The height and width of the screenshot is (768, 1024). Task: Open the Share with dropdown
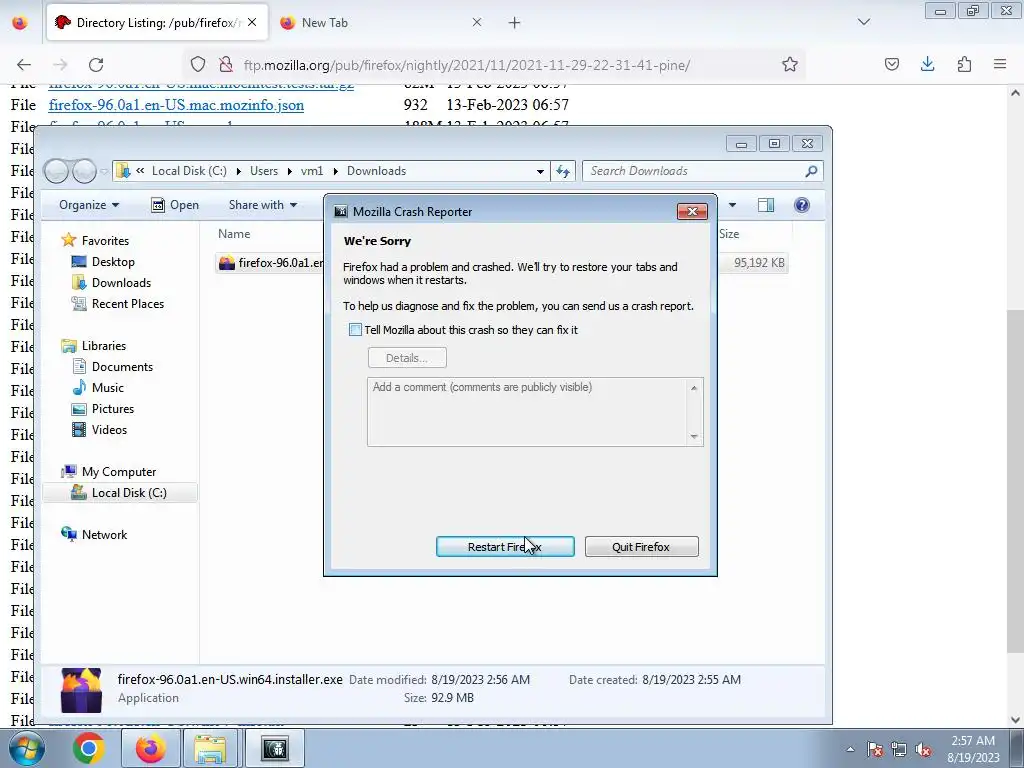[x=263, y=205]
